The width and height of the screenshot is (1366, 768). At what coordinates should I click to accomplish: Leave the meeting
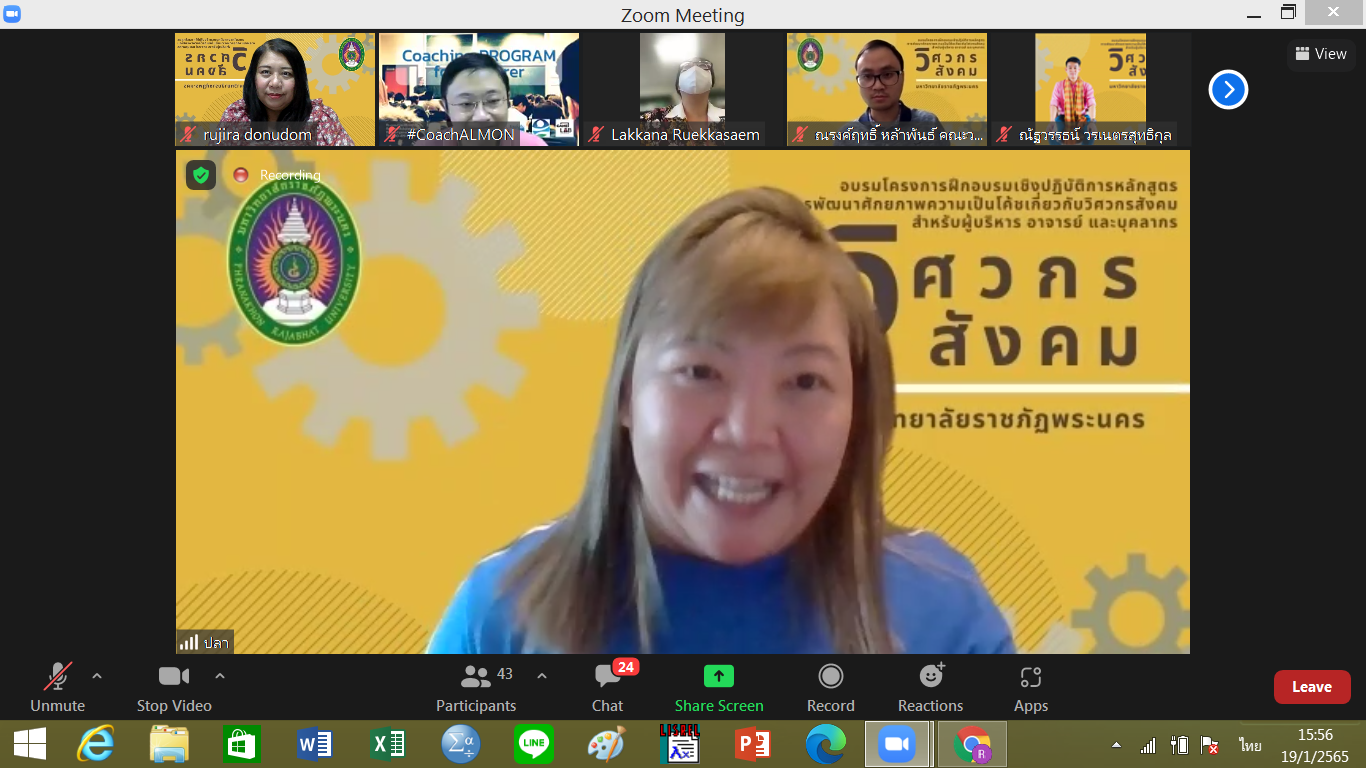tap(1312, 687)
